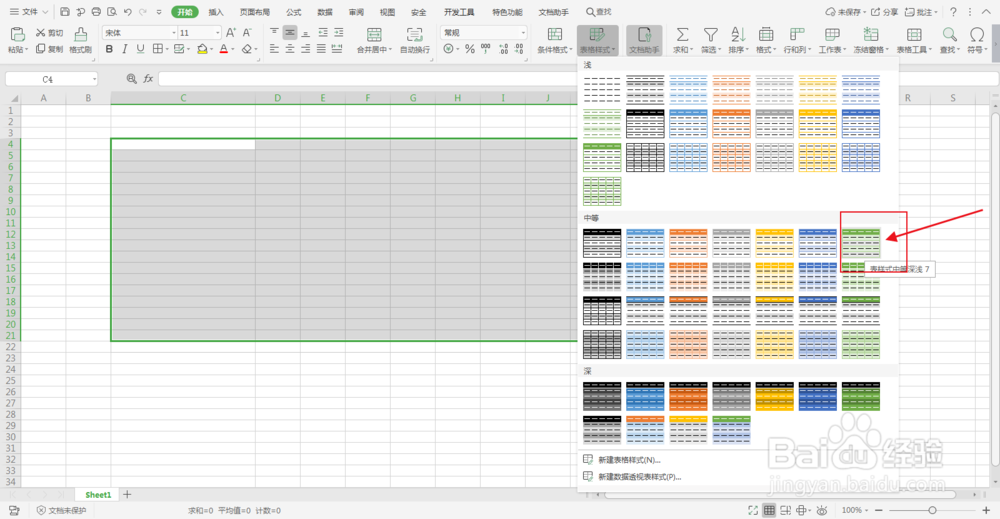This screenshot has width=1000, height=519.
Task: Toggle vertical middle alignment button
Action: click(290, 33)
